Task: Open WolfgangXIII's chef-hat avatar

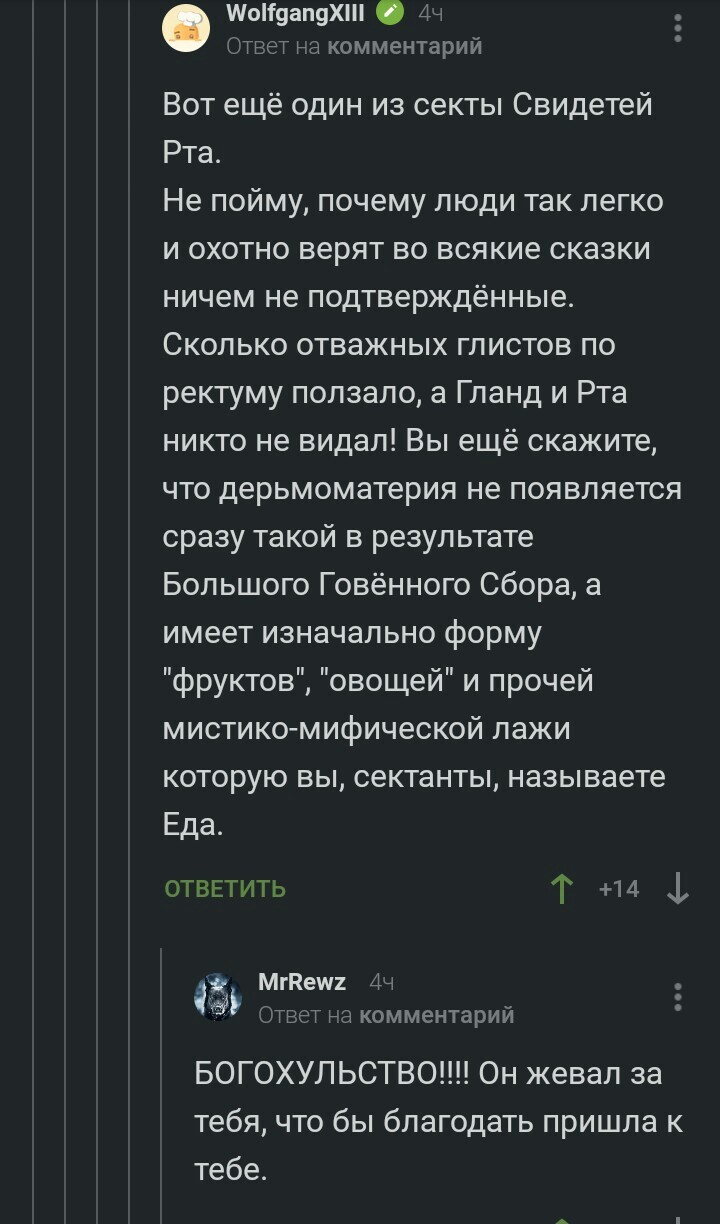Action: 186,28
